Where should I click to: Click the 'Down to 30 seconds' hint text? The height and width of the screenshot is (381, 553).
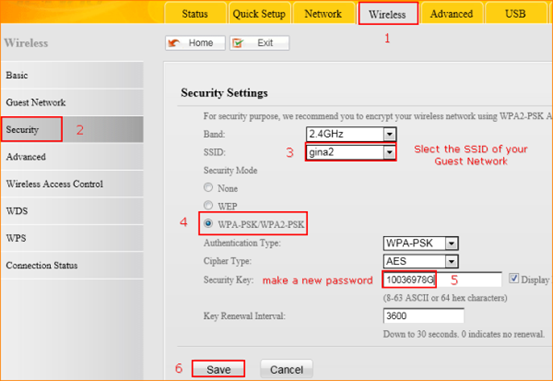(464, 334)
